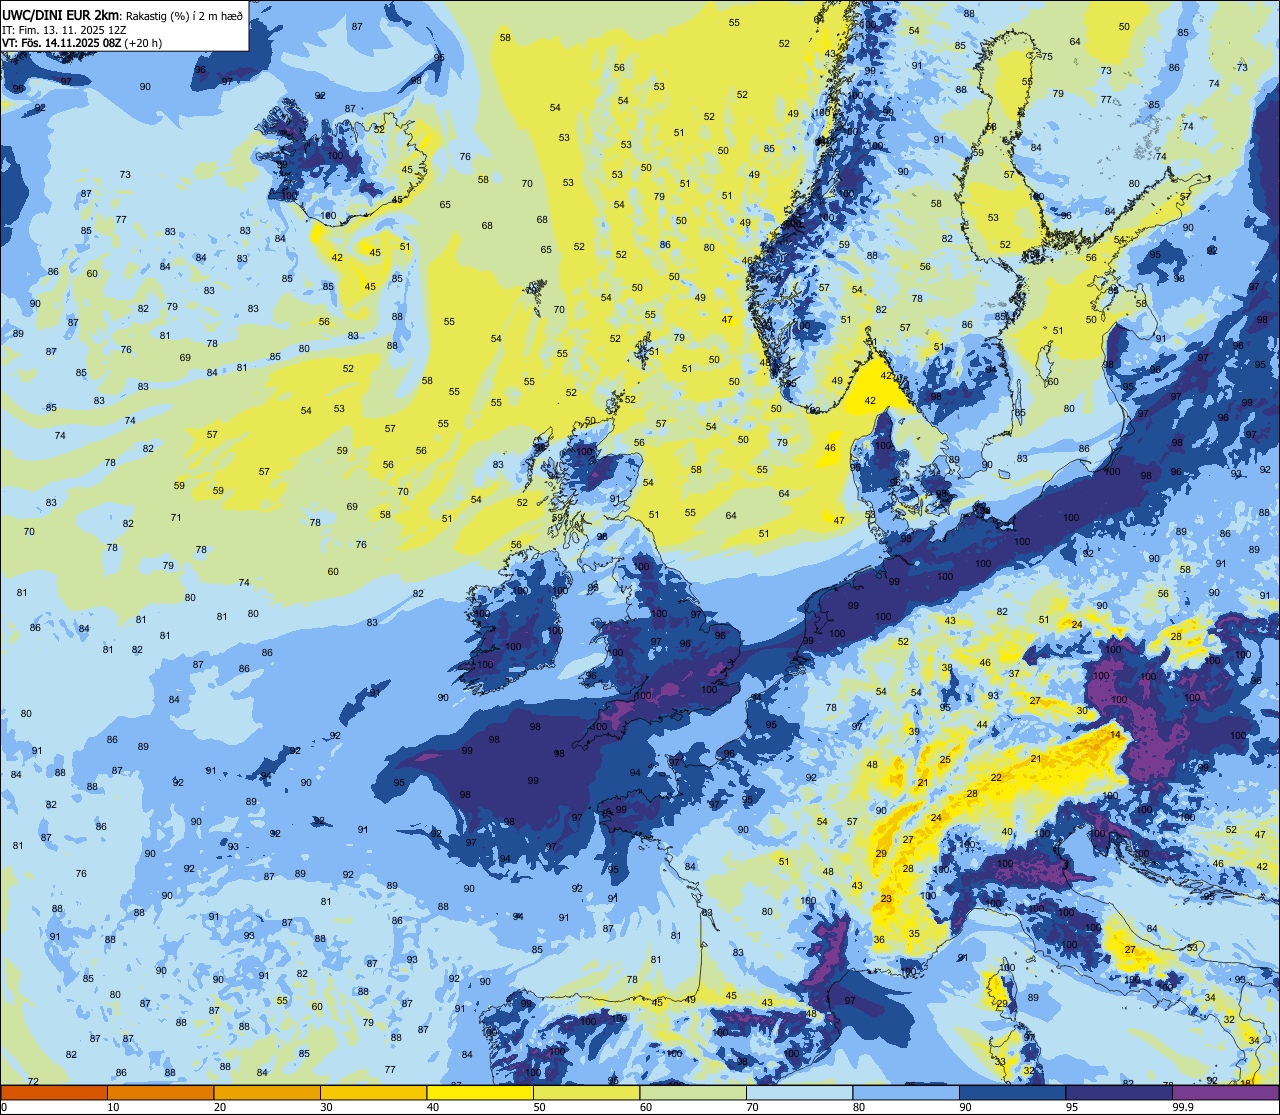The image size is (1280, 1115).
Task: Click the humidity value '14' on the map
Action: (x=1115, y=735)
